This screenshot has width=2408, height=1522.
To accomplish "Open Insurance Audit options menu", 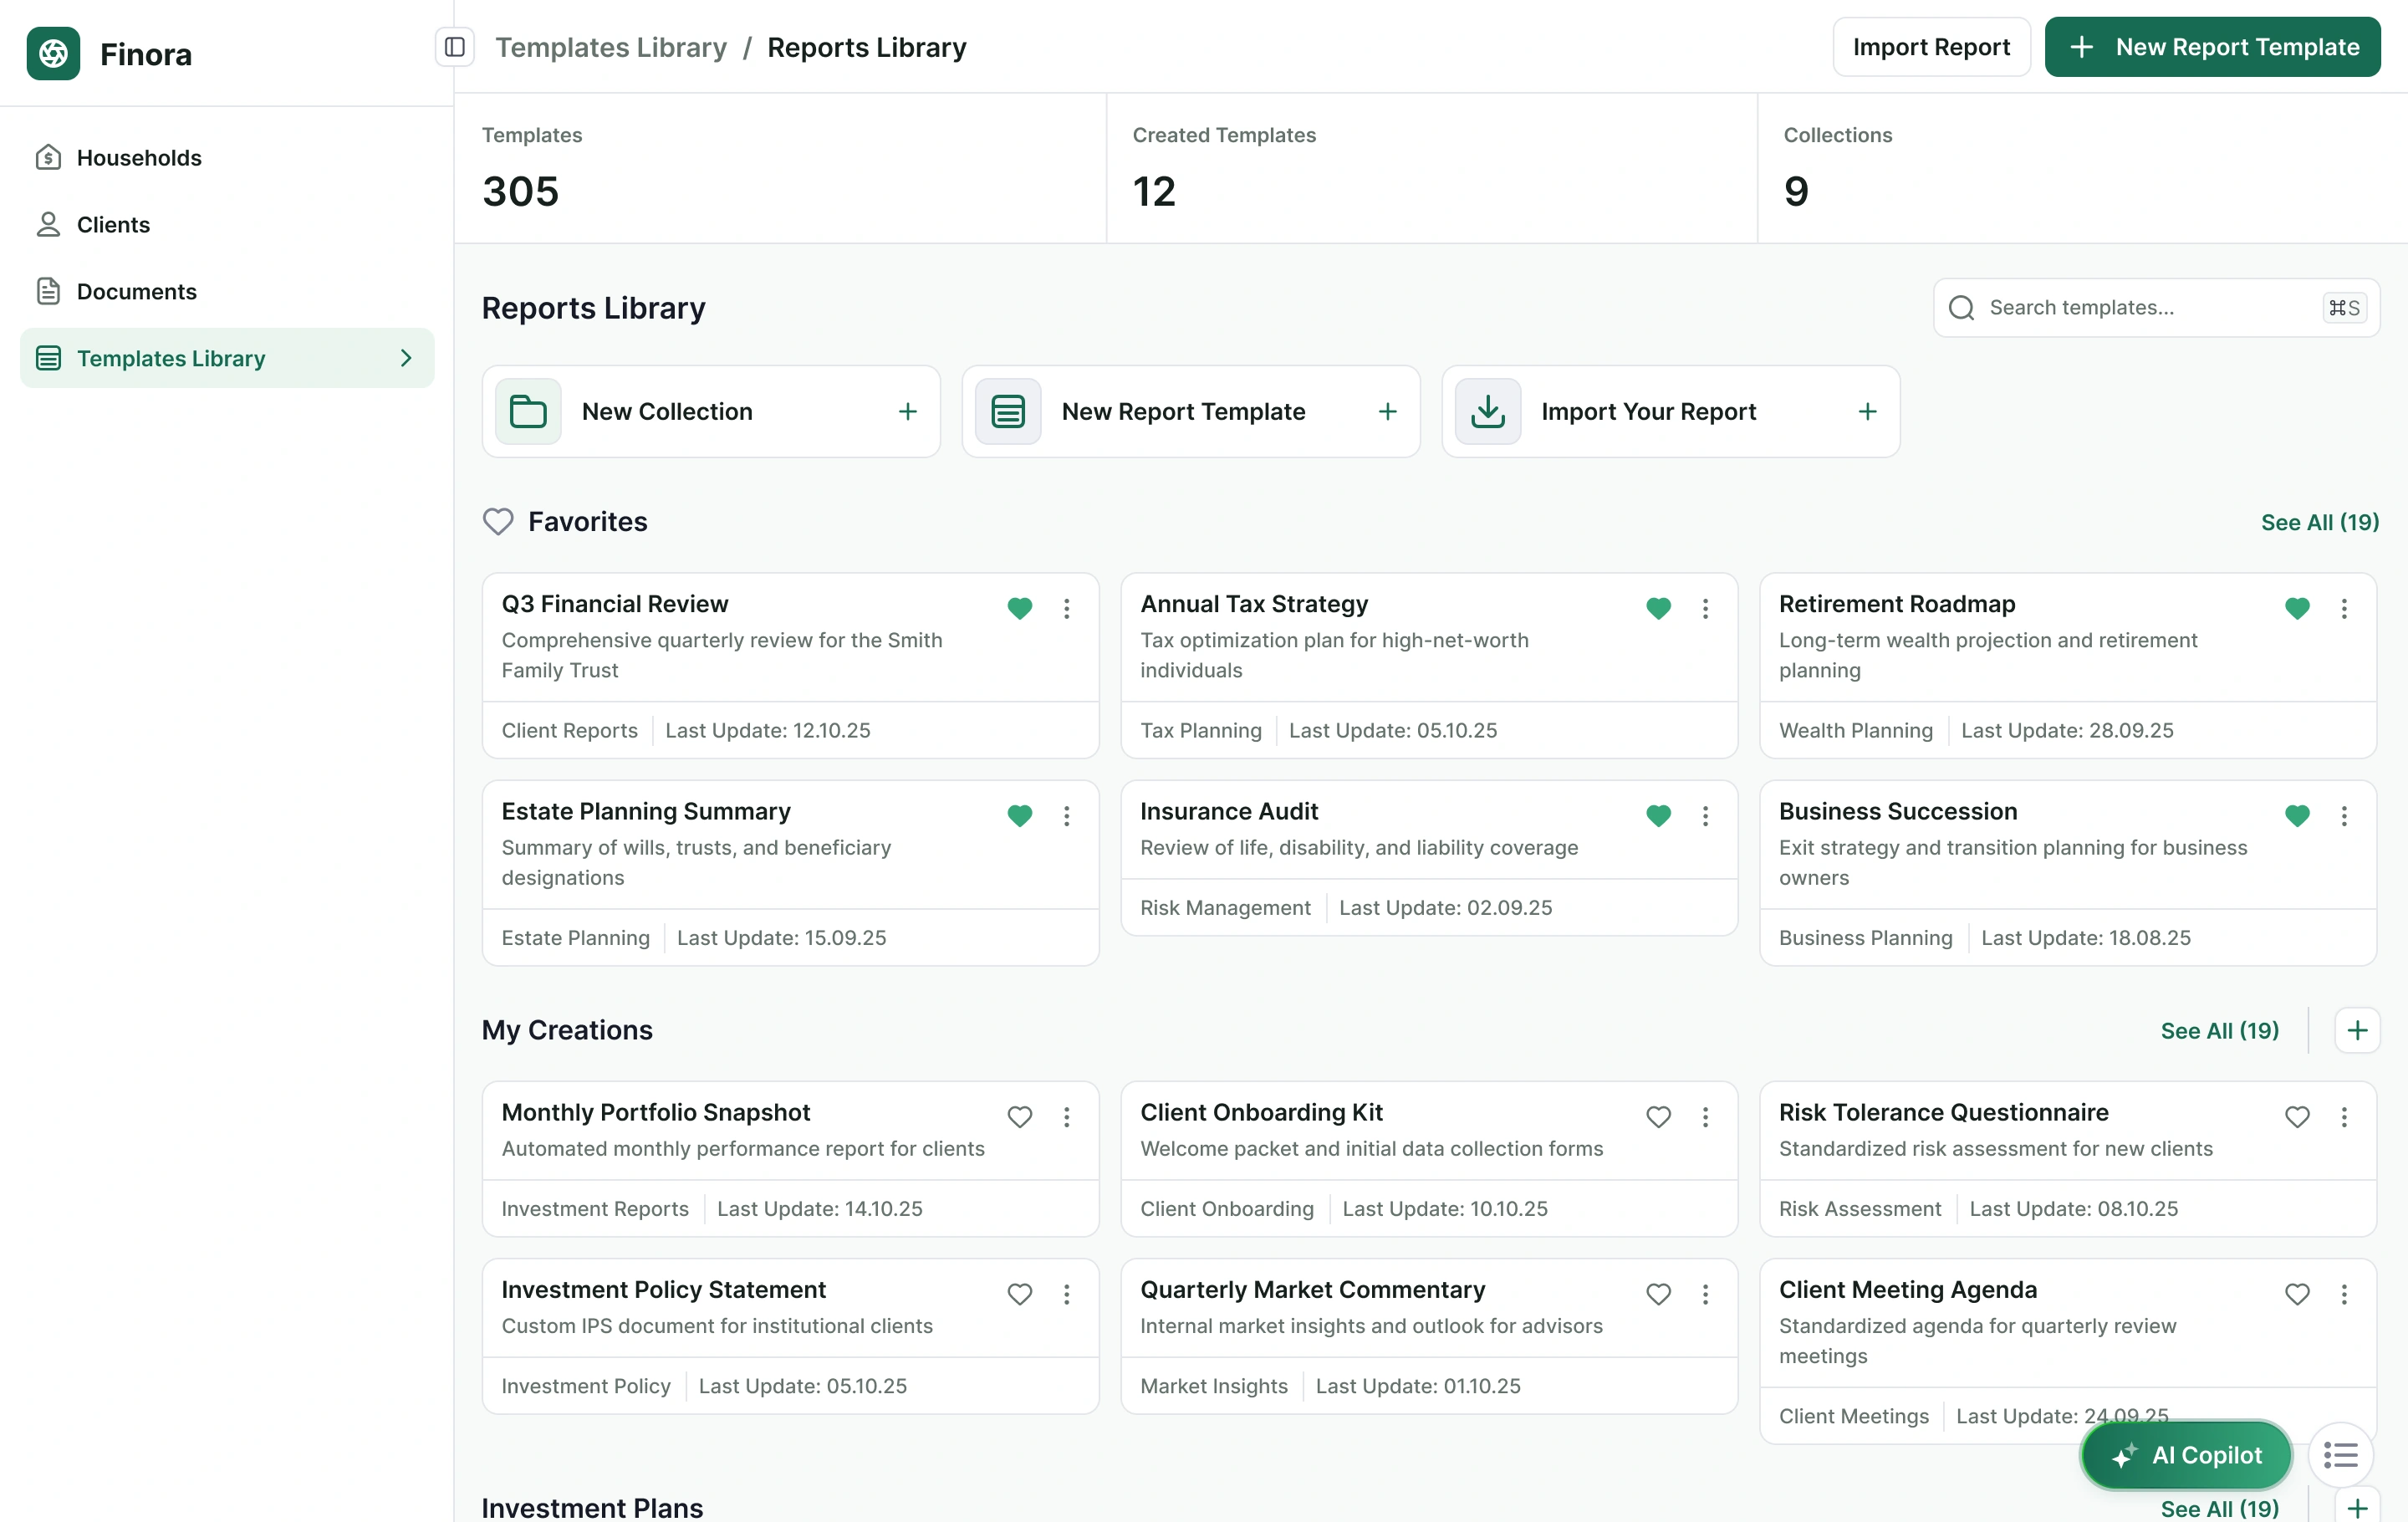I will coord(1705,815).
